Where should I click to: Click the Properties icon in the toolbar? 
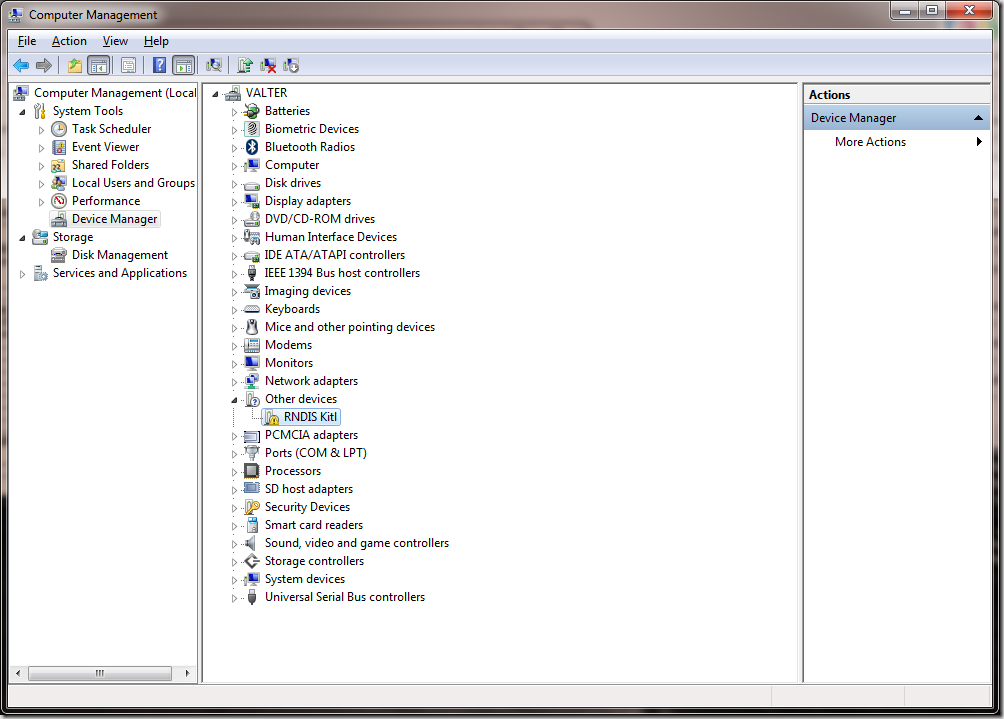(129, 65)
